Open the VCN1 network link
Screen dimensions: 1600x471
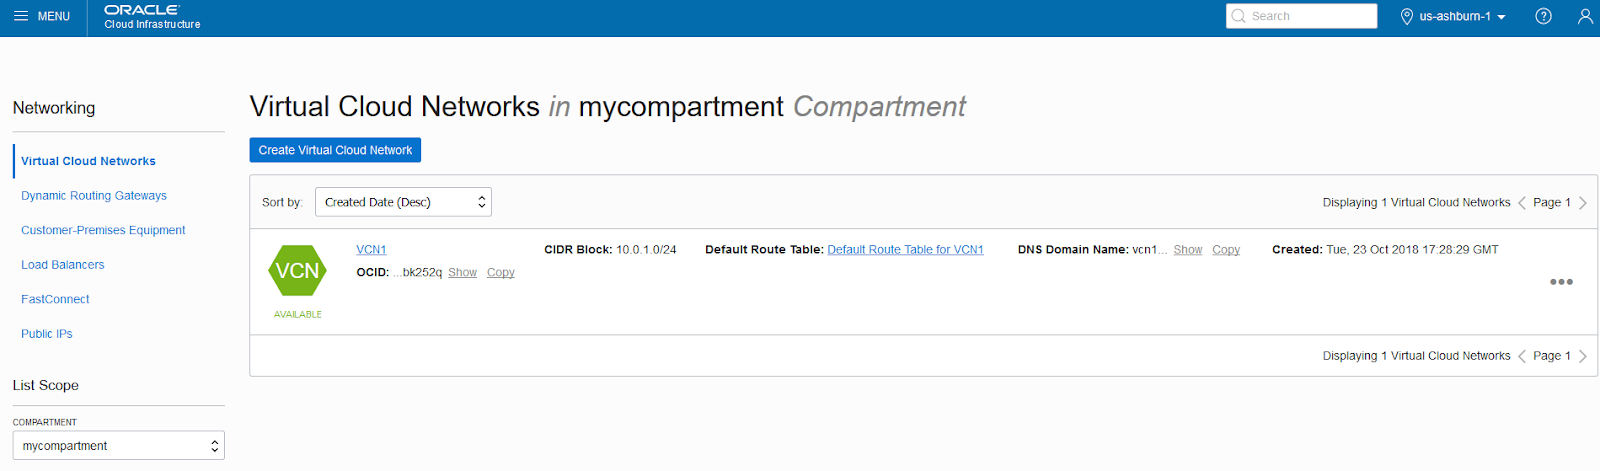[371, 250]
